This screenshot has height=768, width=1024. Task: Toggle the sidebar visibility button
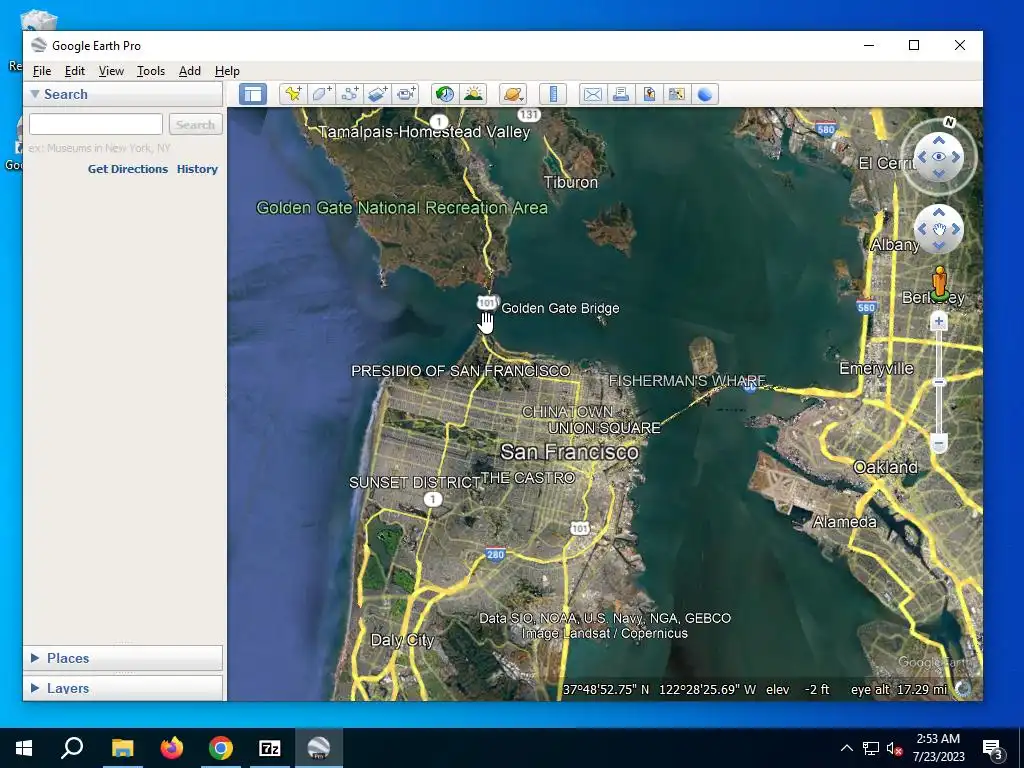[x=253, y=94]
